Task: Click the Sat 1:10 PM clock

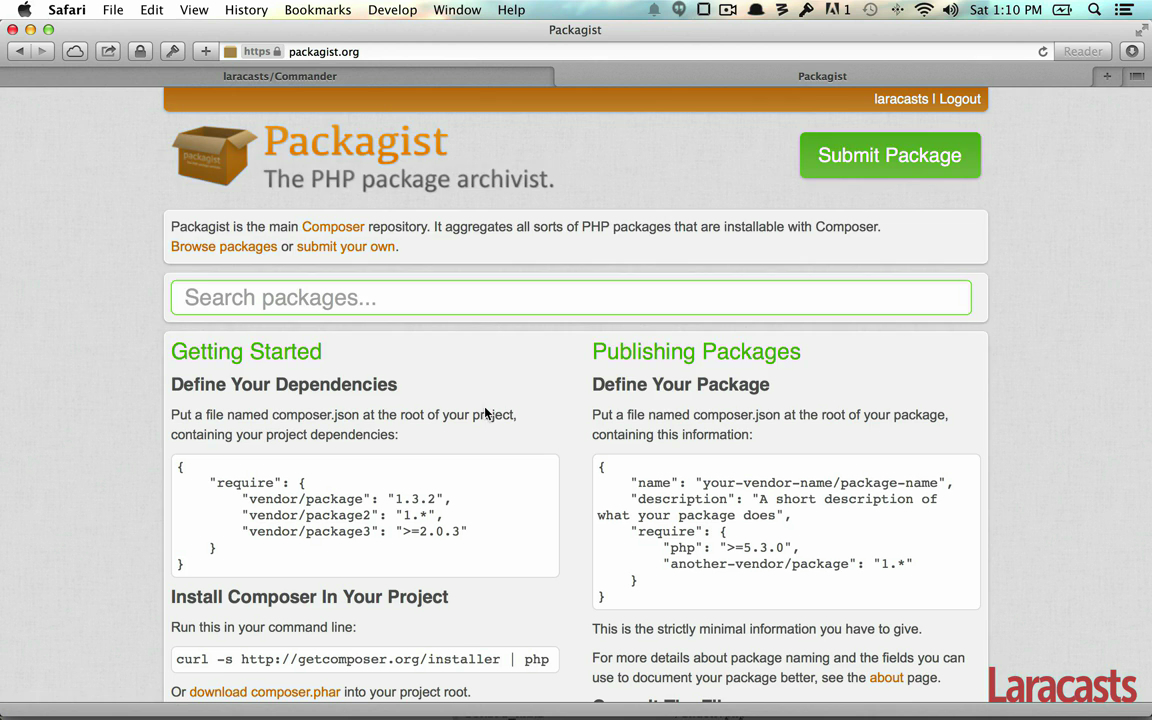Action: (1005, 10)
